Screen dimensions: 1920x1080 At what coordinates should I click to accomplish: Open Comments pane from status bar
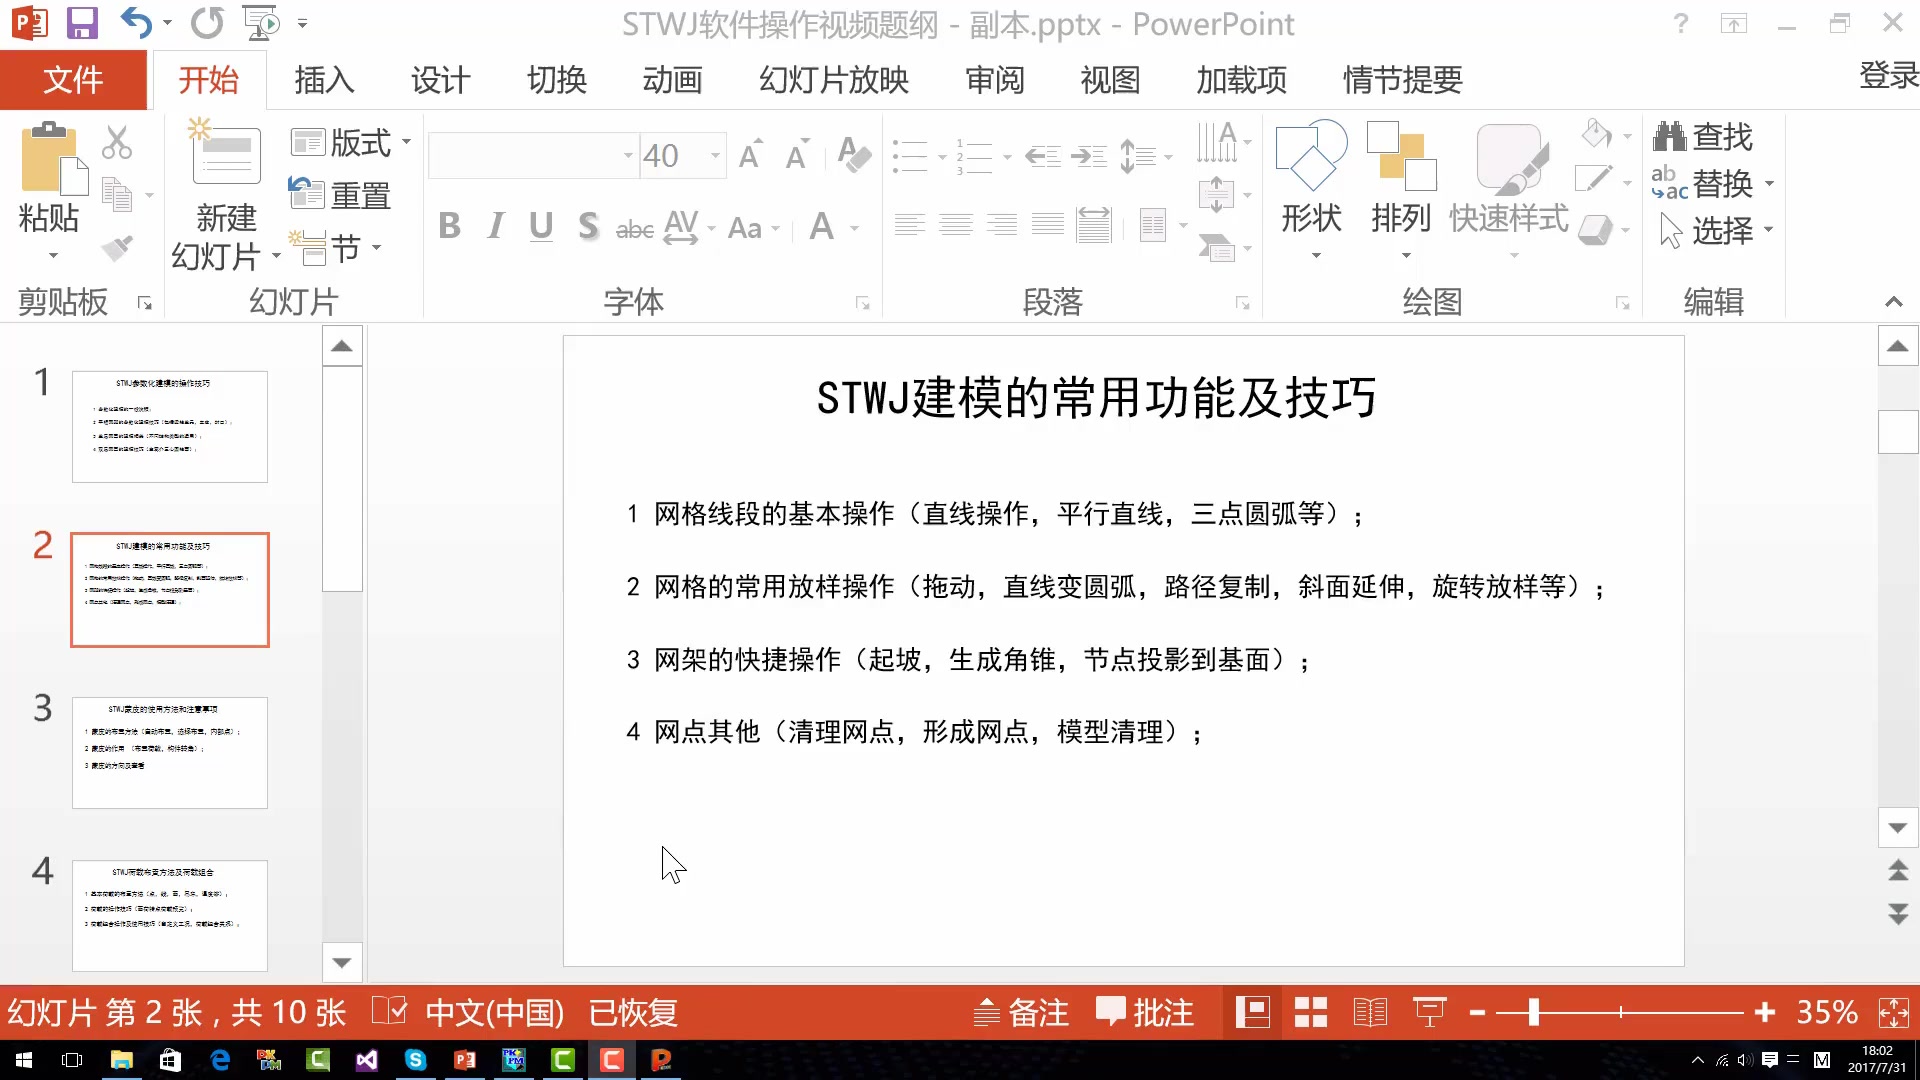point(1146,1013)
